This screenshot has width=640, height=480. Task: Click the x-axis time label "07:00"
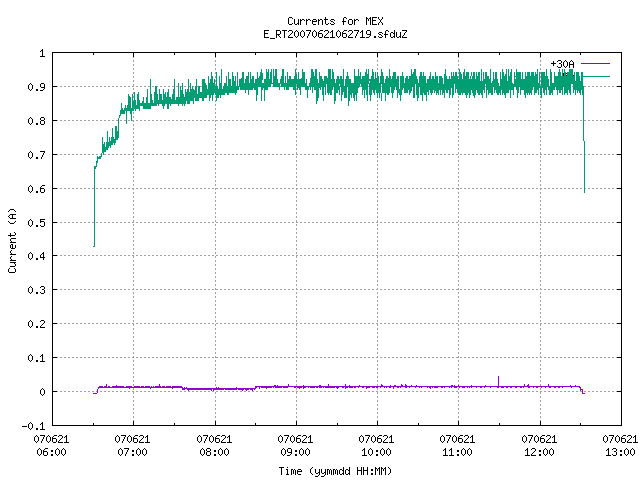pos(132,452)
